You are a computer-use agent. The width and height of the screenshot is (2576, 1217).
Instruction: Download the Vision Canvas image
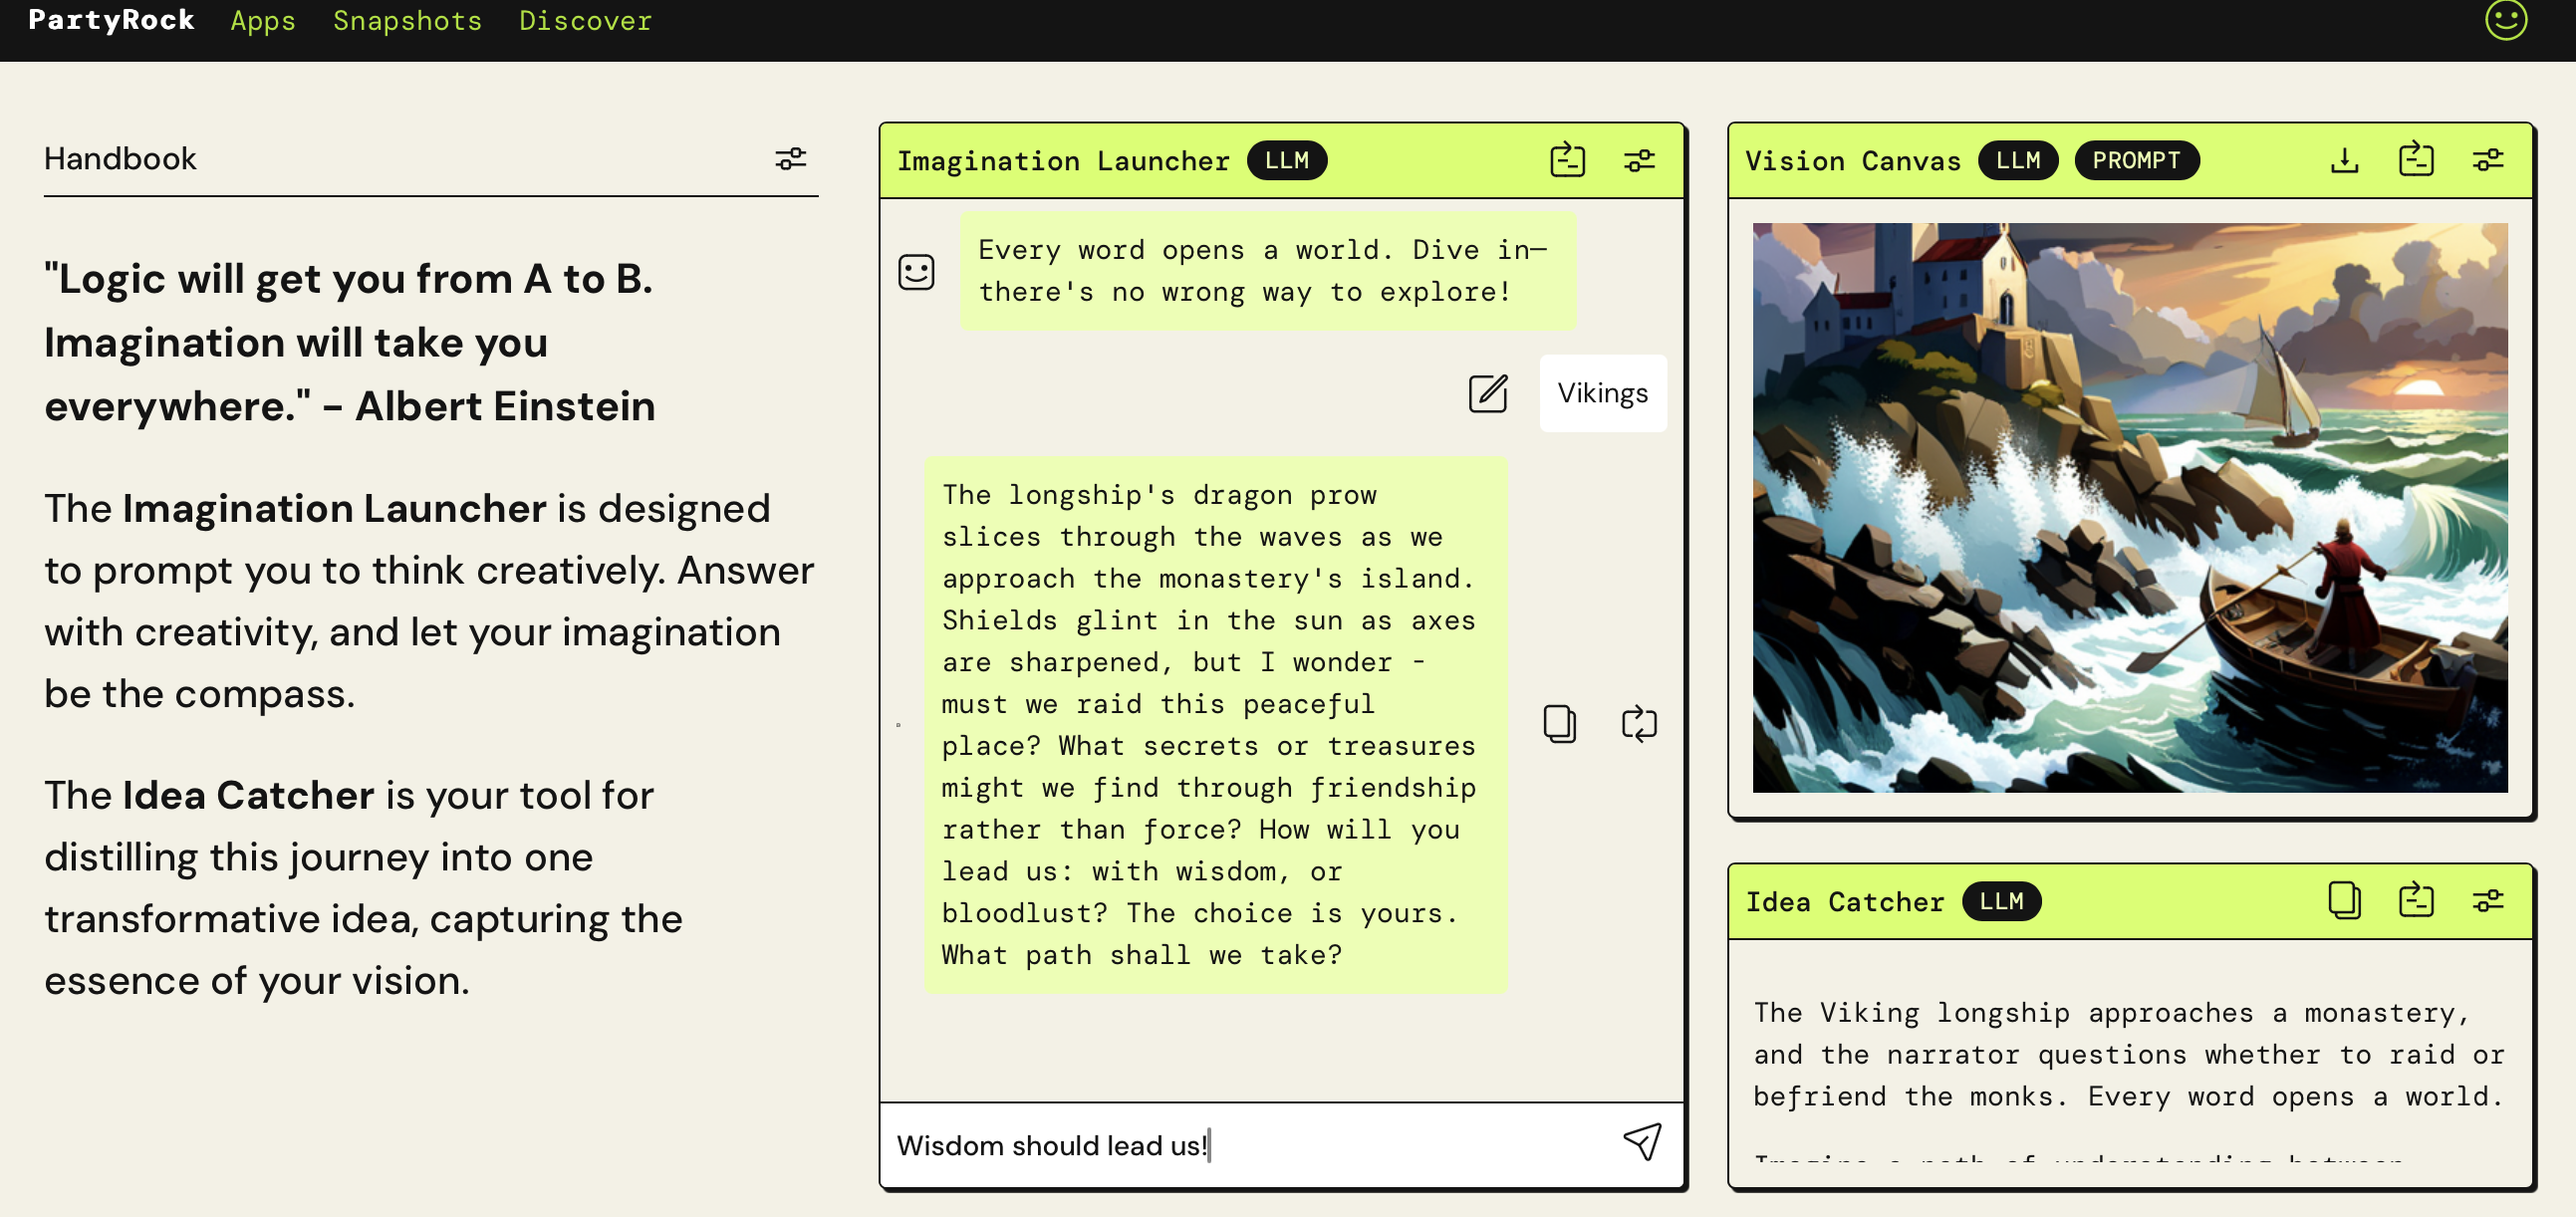click(x=2344, y=160)
